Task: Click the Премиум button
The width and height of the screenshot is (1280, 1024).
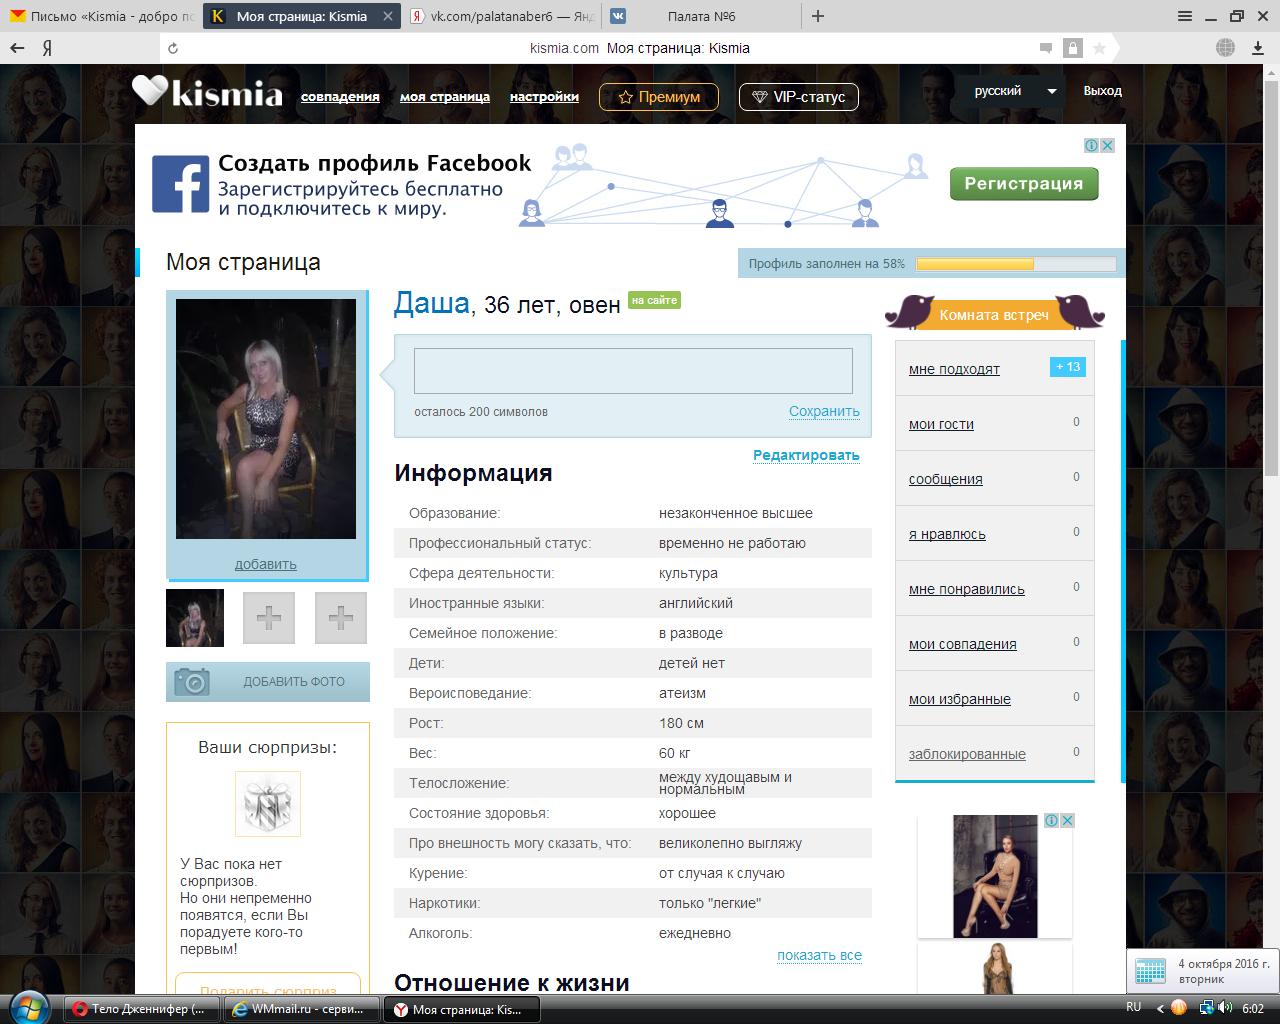Action: pyautogui.click(x=659, y=97)
